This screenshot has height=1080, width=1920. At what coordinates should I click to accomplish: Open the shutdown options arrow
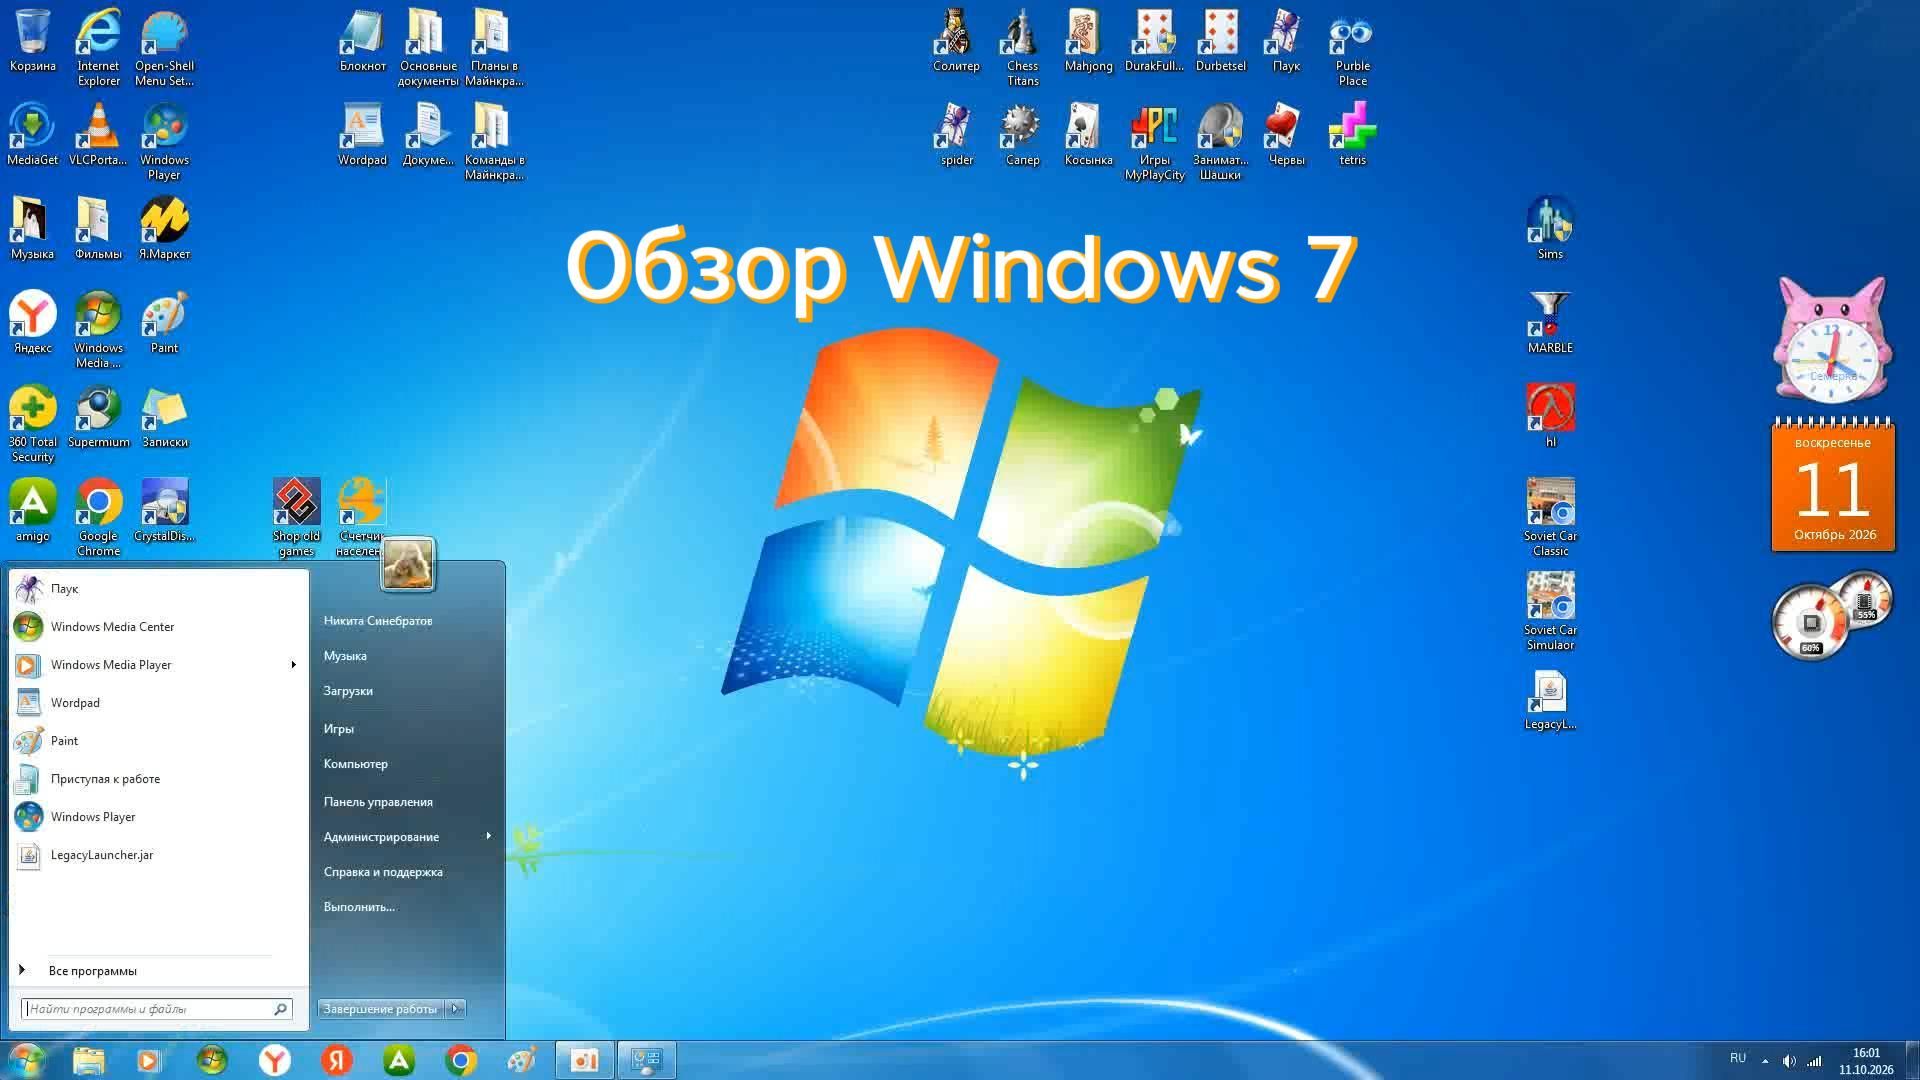coord(455,1009)
